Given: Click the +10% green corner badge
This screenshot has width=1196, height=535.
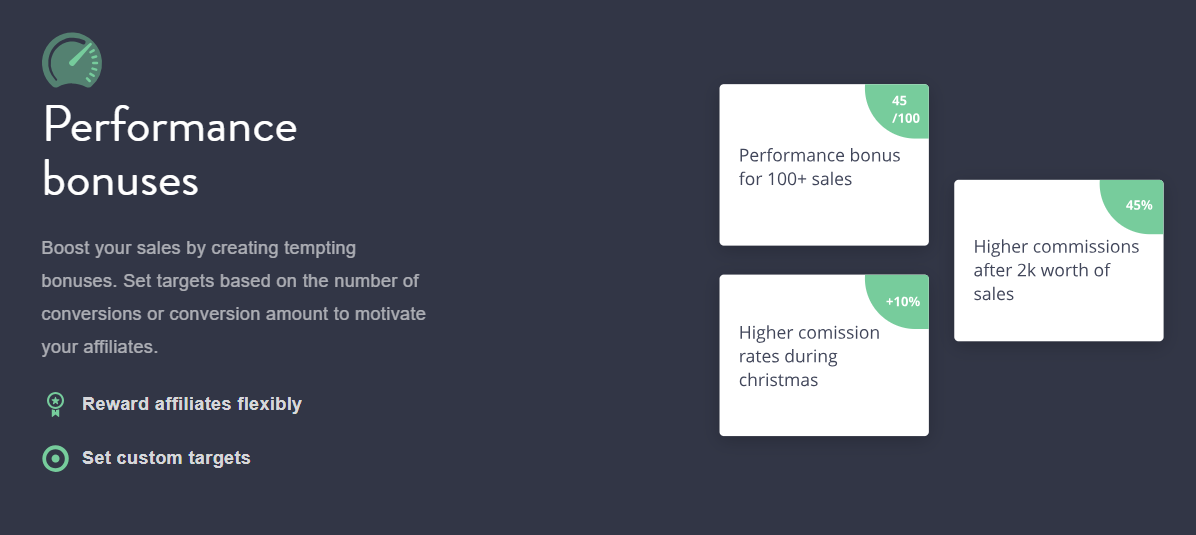Looking at the screenshot, I should [x=899, y=301].
